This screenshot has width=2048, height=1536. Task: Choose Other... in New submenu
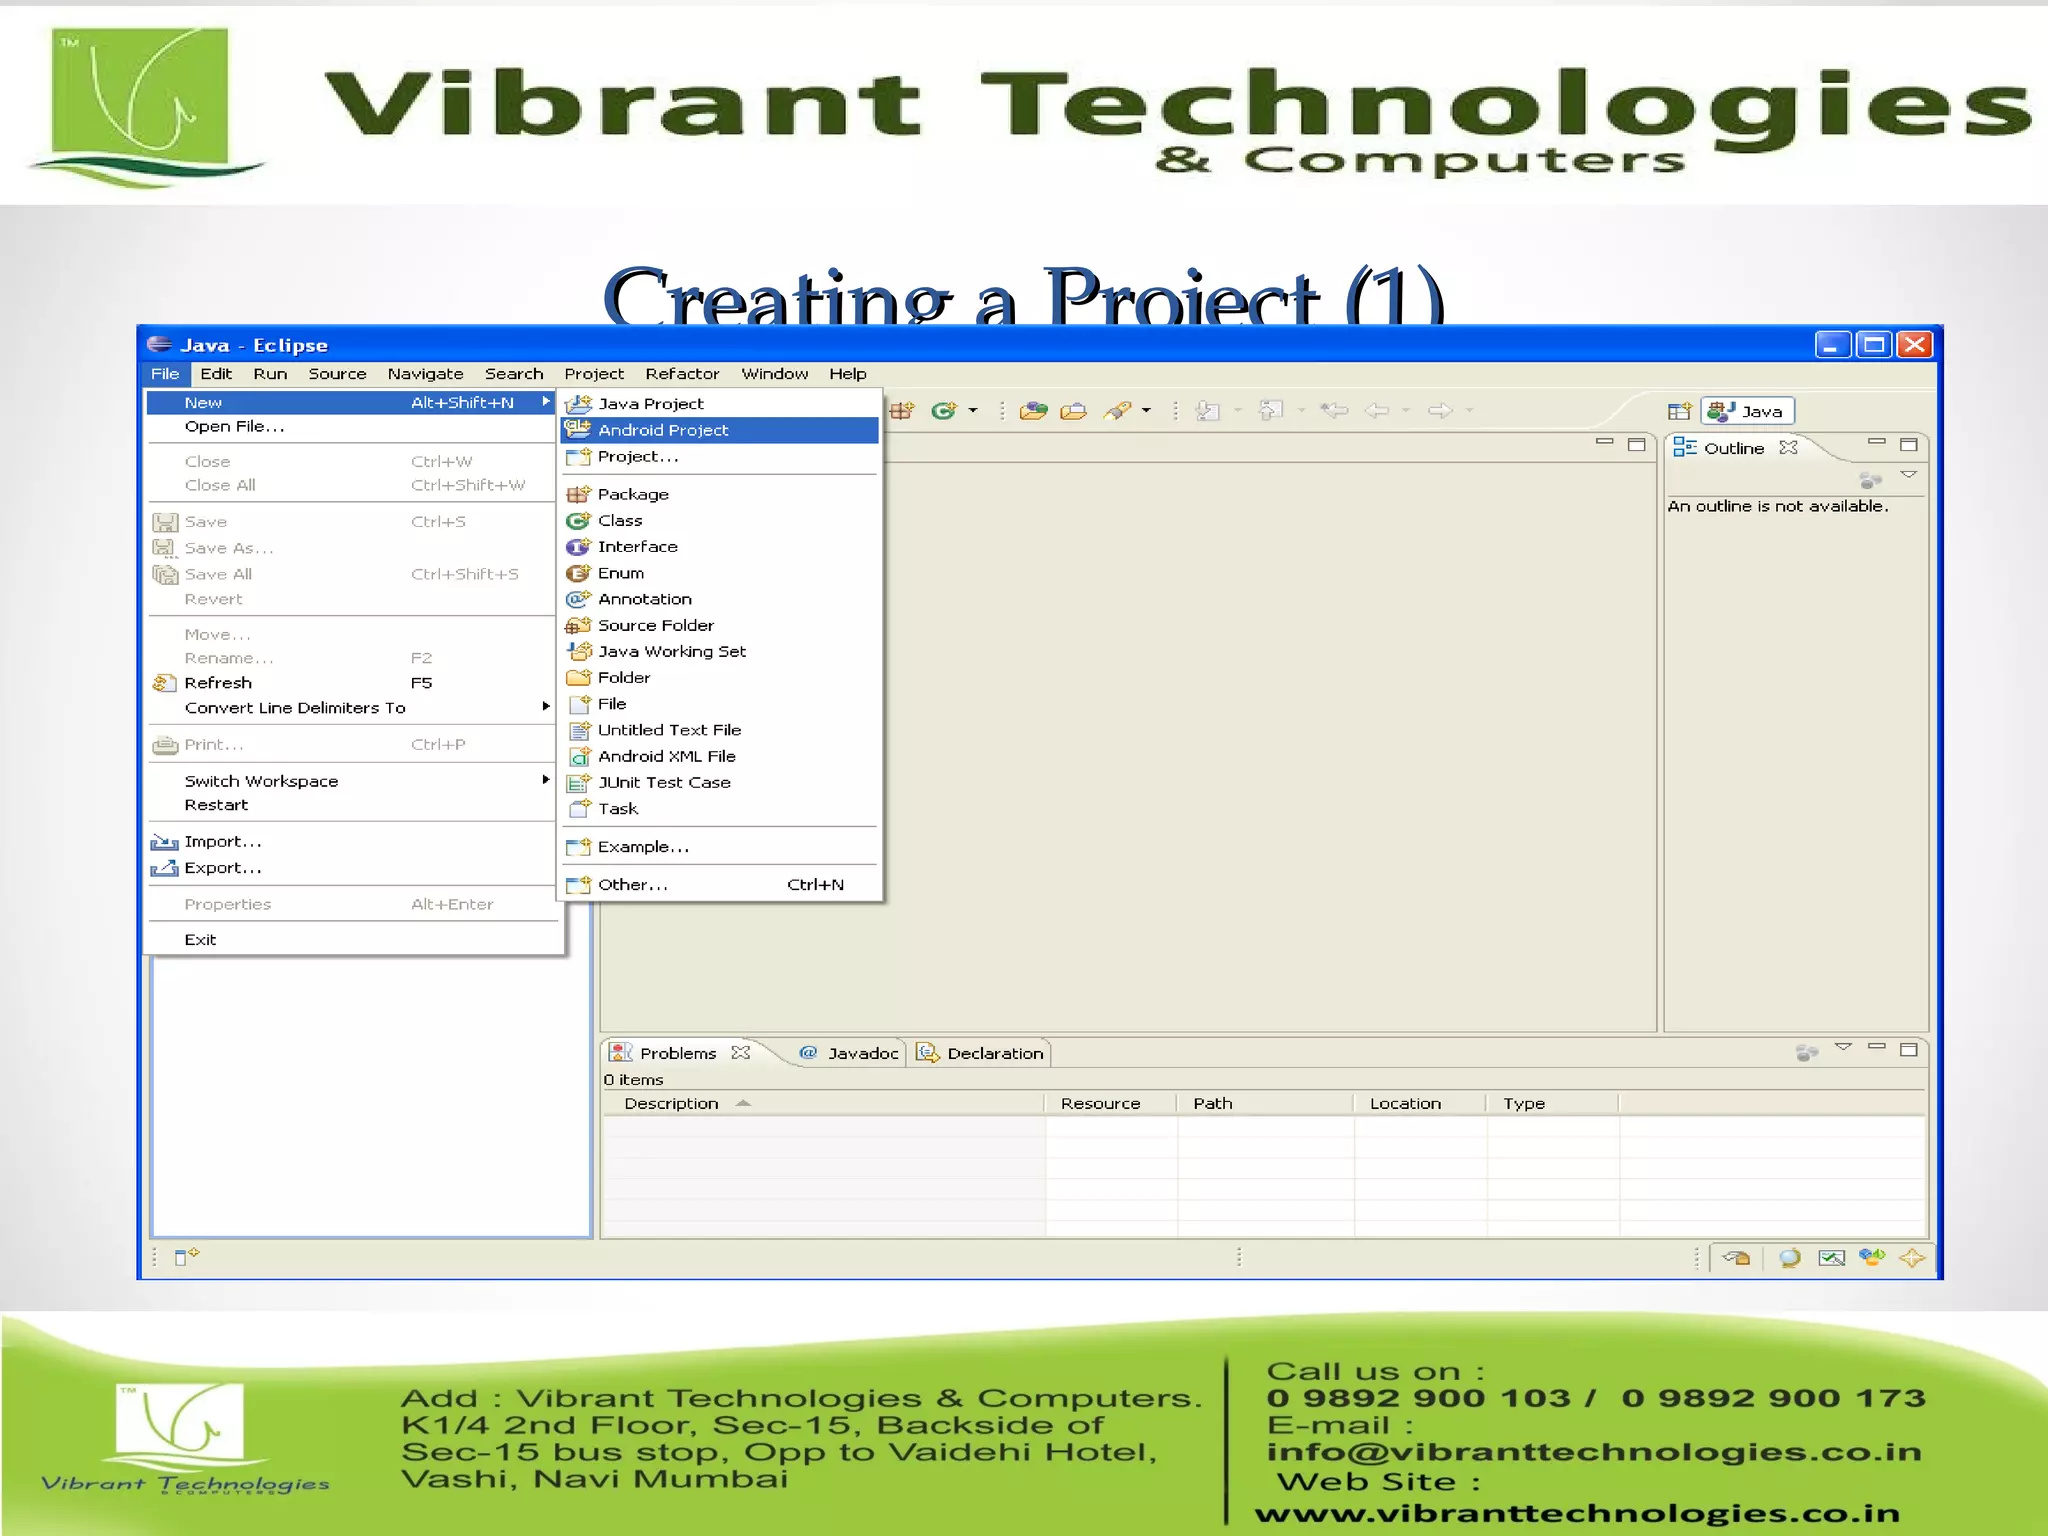[632, 885]
